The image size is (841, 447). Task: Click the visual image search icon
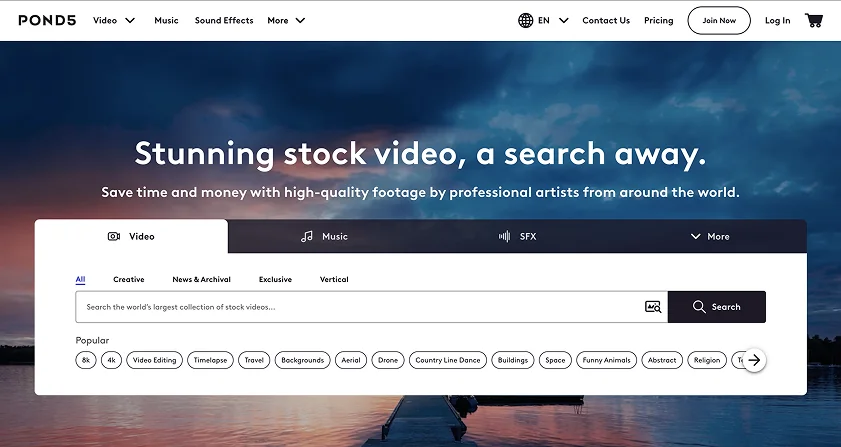pos(653,307)
